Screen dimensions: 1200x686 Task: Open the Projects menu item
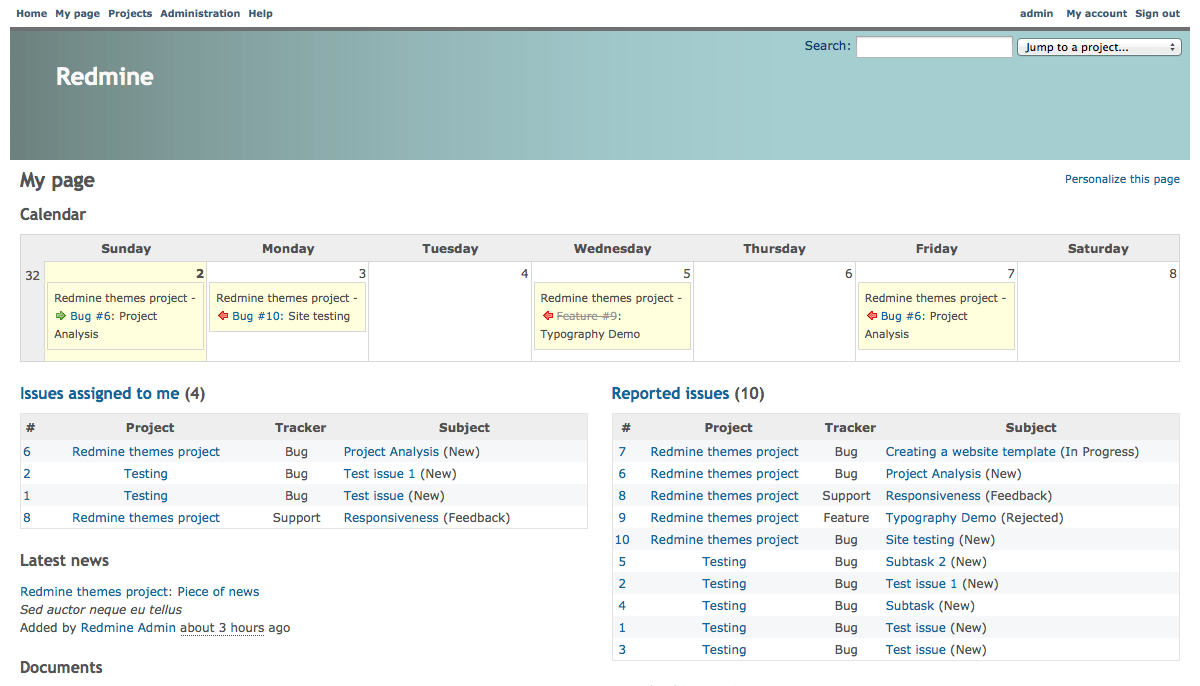point(130,14)
